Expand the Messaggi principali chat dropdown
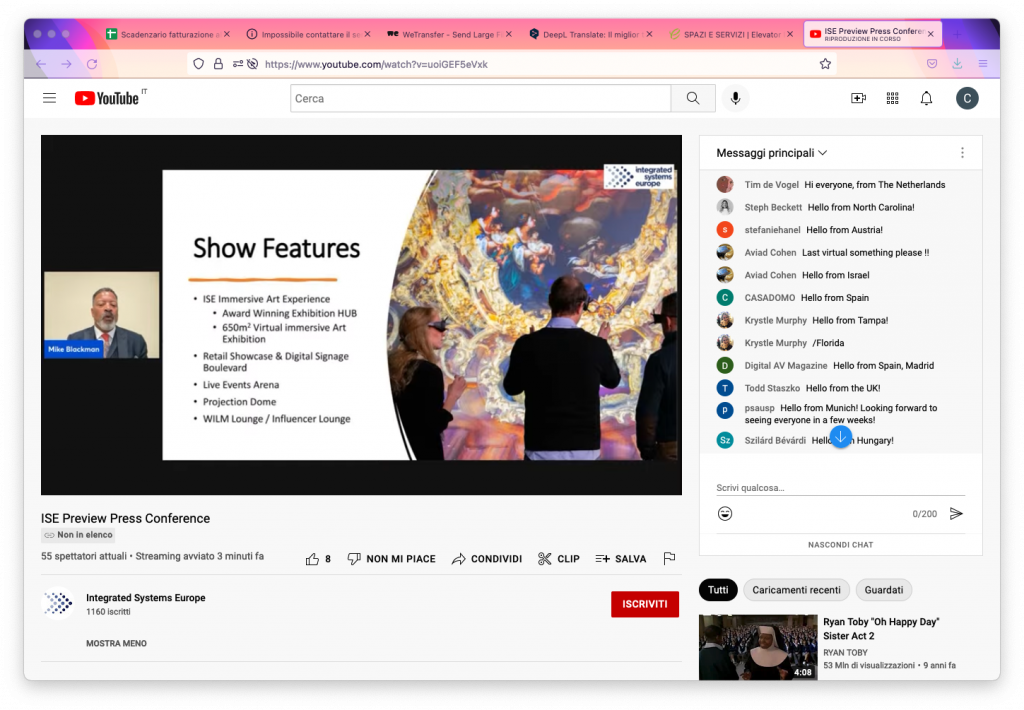The image size is (1024, 710). [771, 153]
